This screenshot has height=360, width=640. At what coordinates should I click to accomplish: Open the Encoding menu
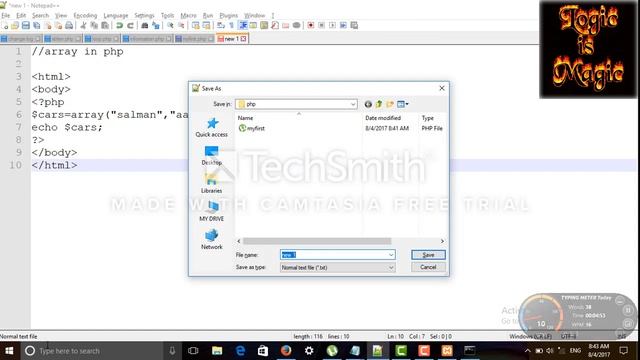pos(85,15)
